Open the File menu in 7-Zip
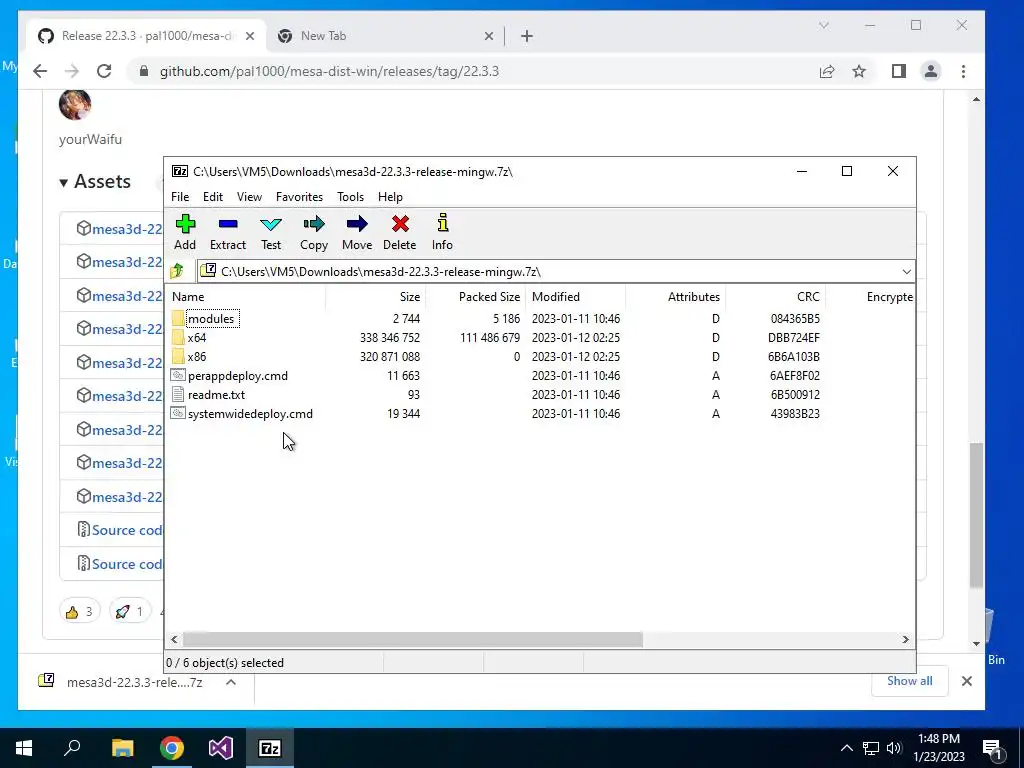 click(x=180, y=197)
